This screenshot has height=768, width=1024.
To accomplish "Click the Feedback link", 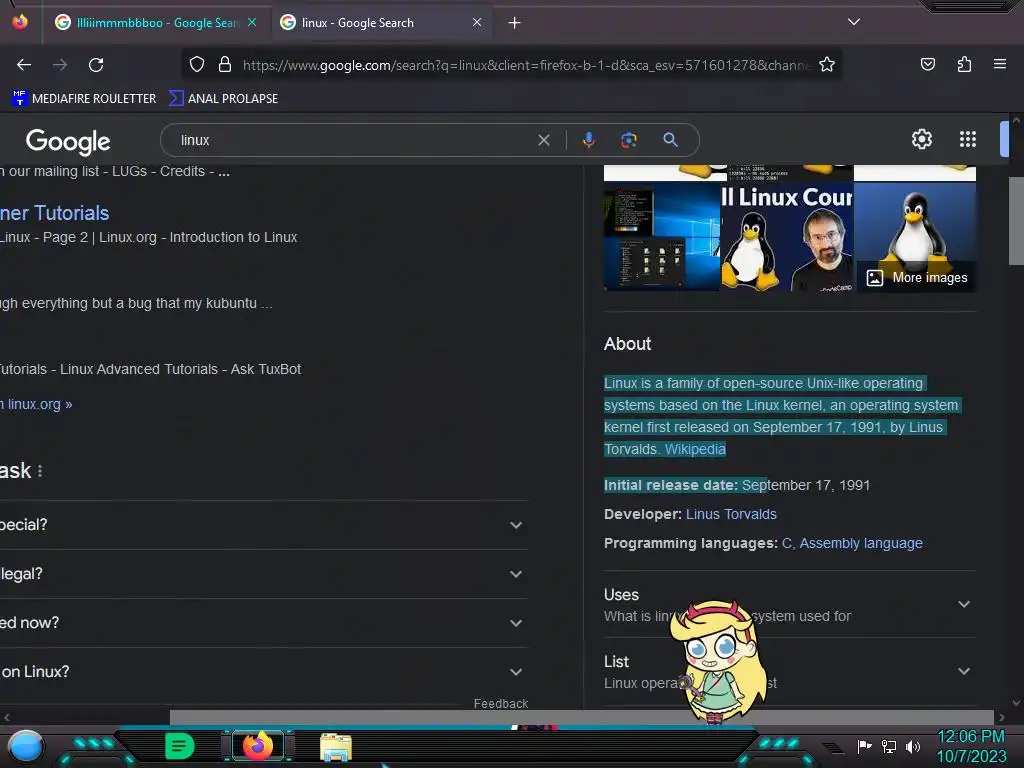I will tap(501, 703).
